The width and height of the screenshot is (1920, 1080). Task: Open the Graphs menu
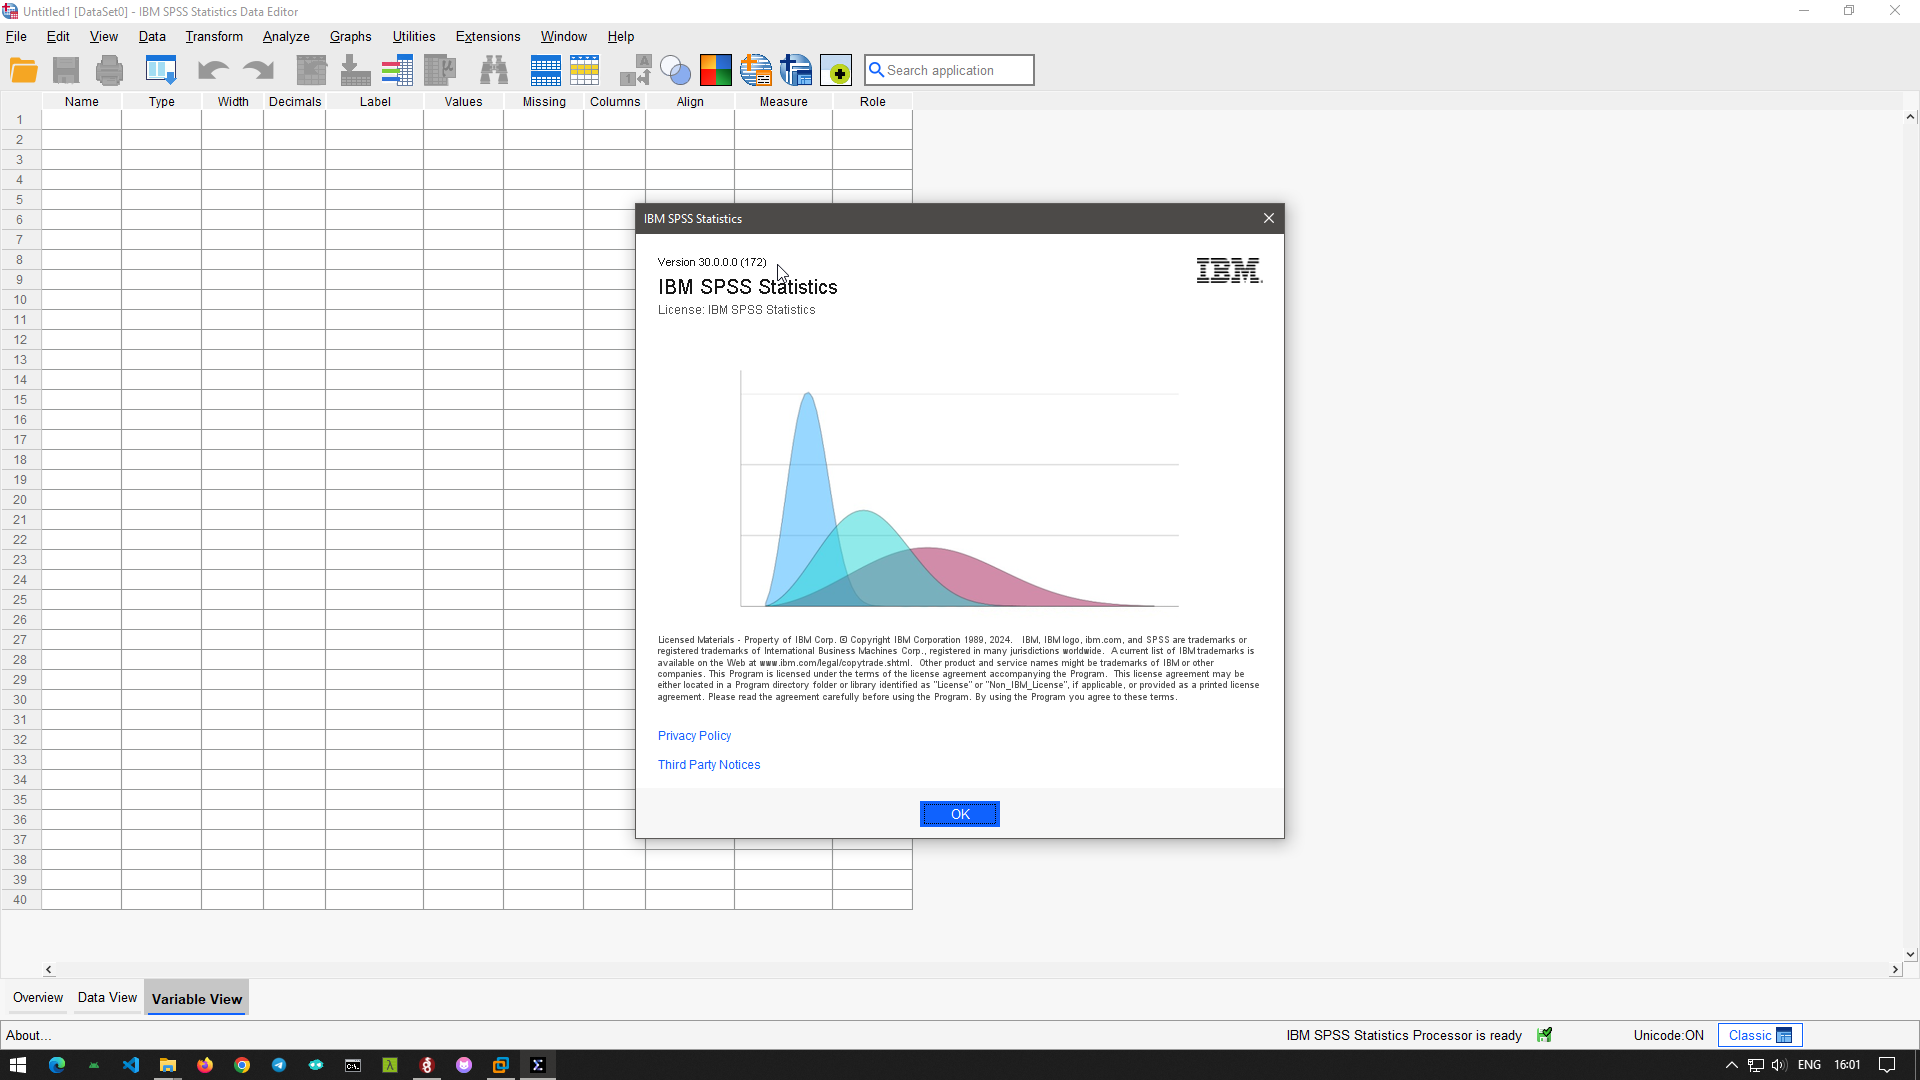tap(351, 36)
